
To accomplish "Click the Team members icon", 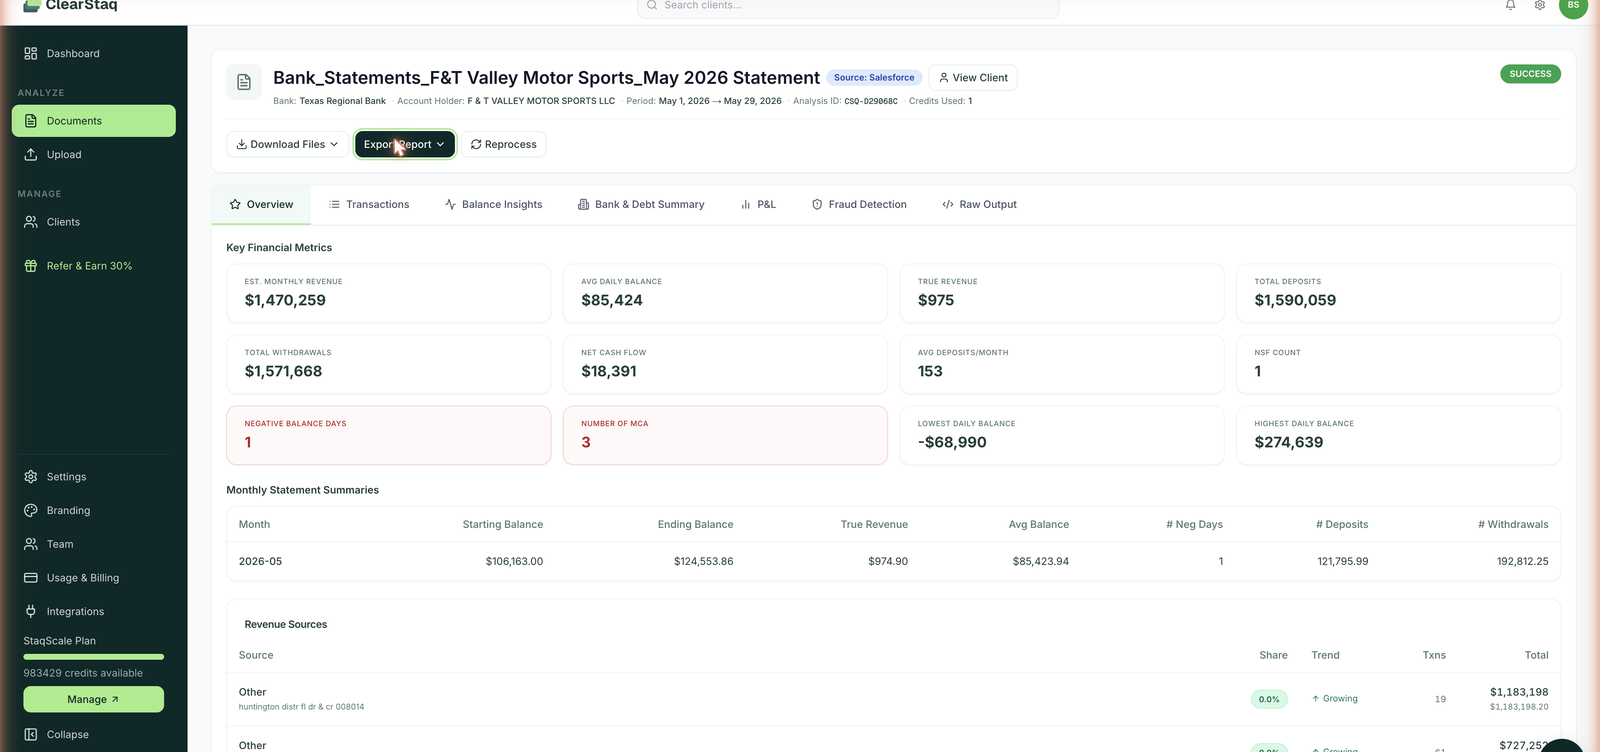I will (31, 545).
